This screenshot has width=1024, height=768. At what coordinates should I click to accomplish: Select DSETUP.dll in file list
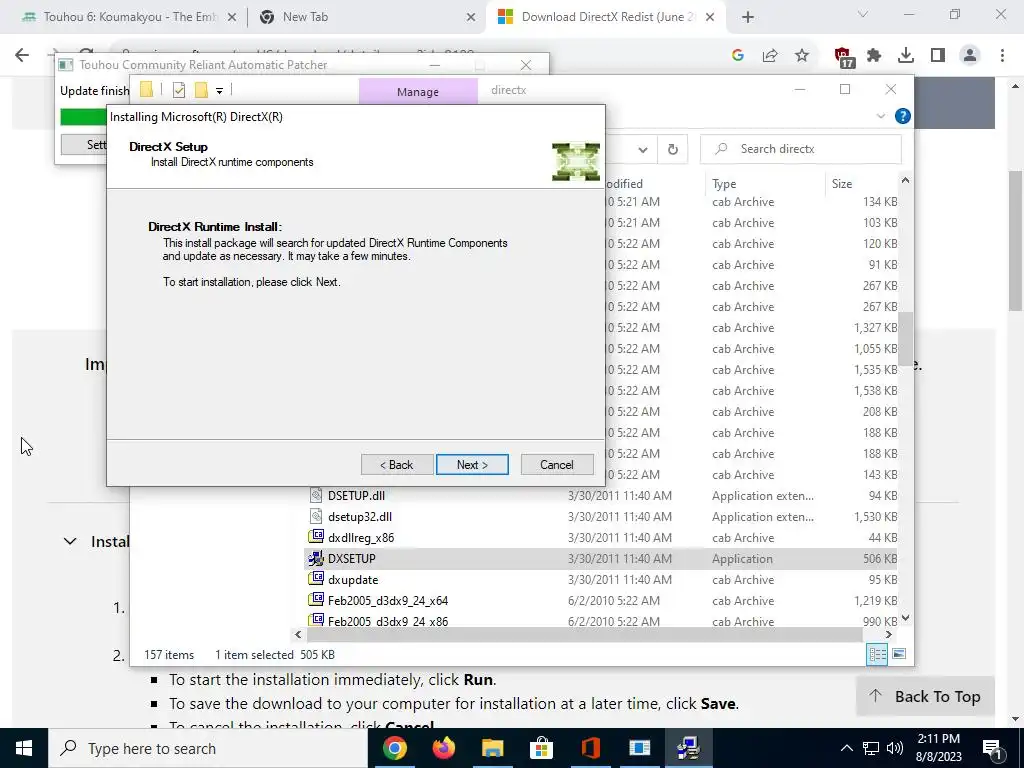pyautogui.click(x=601, y=496)
